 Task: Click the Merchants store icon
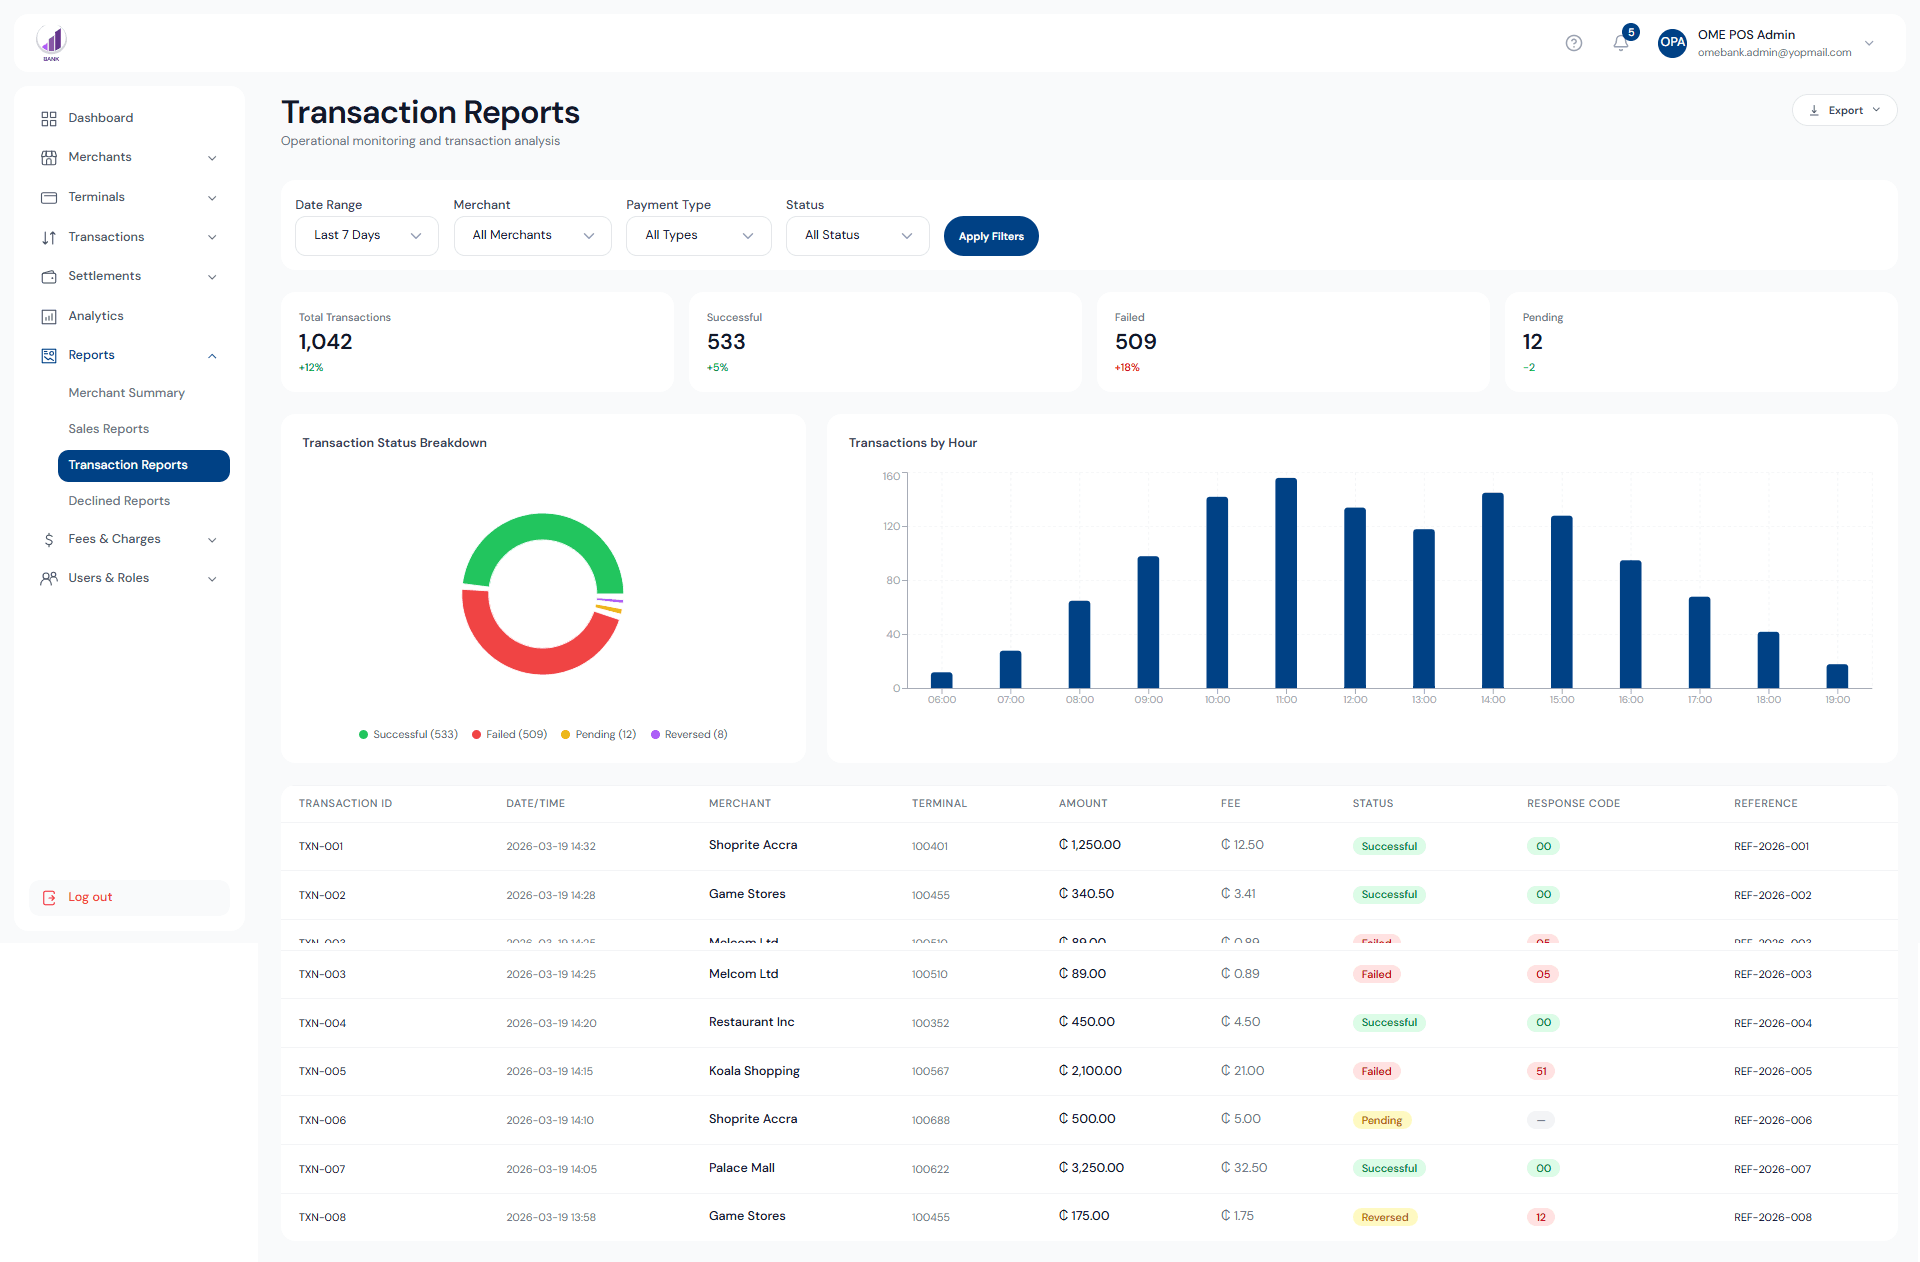click(49, 158)
